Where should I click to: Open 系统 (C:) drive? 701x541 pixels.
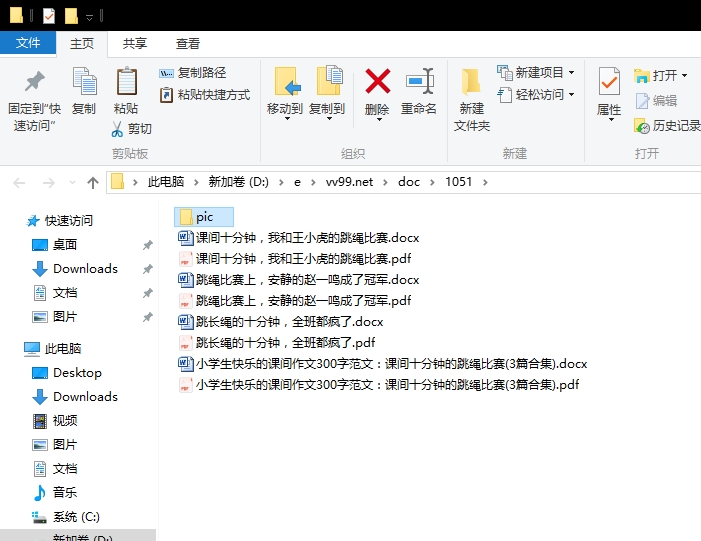[x=66, y=516]
